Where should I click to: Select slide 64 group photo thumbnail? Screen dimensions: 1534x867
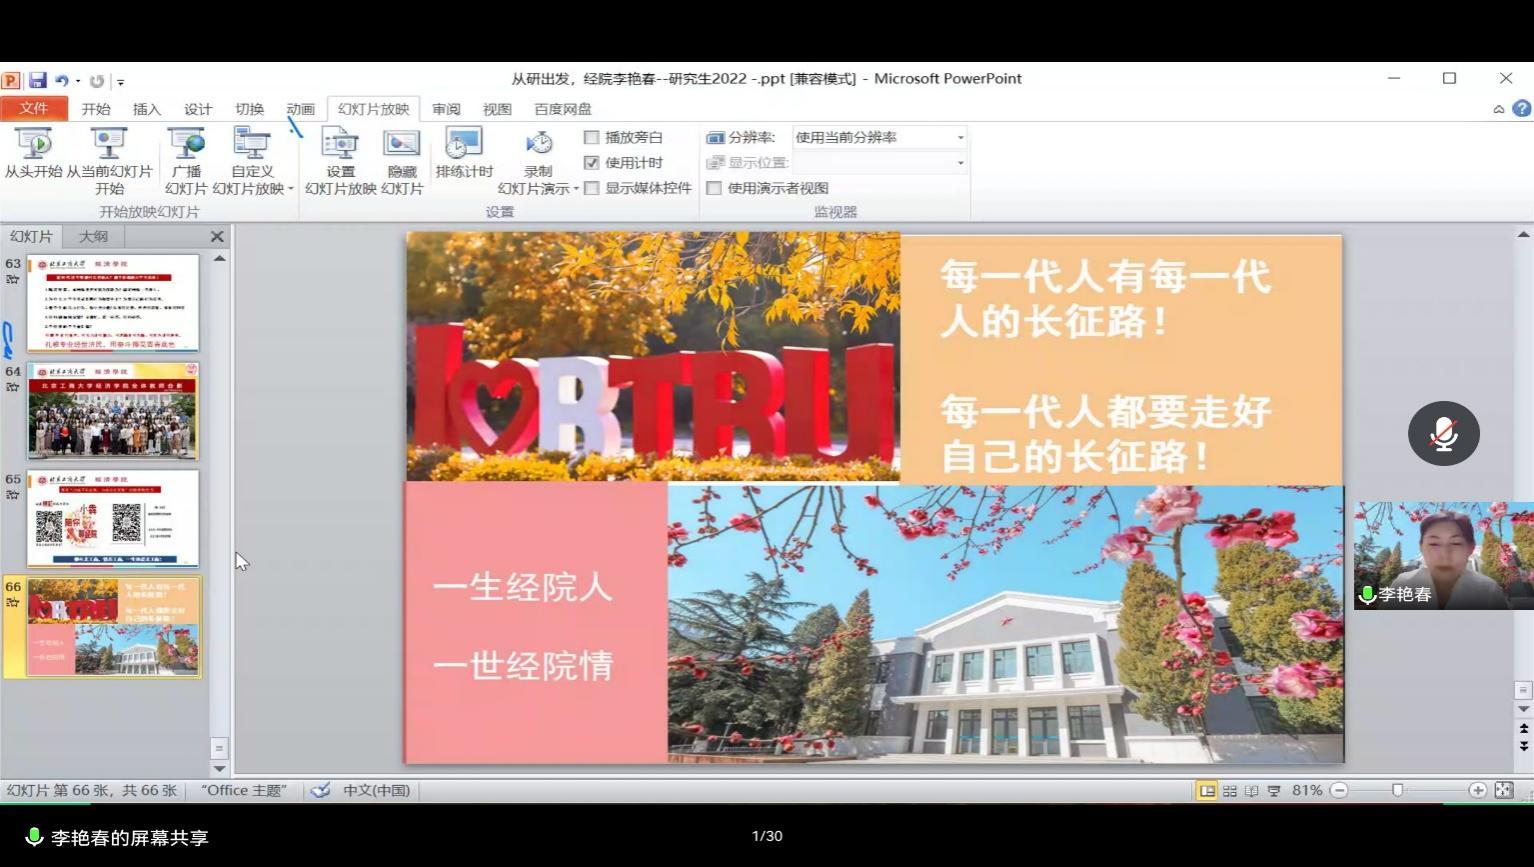pos(113,410)
